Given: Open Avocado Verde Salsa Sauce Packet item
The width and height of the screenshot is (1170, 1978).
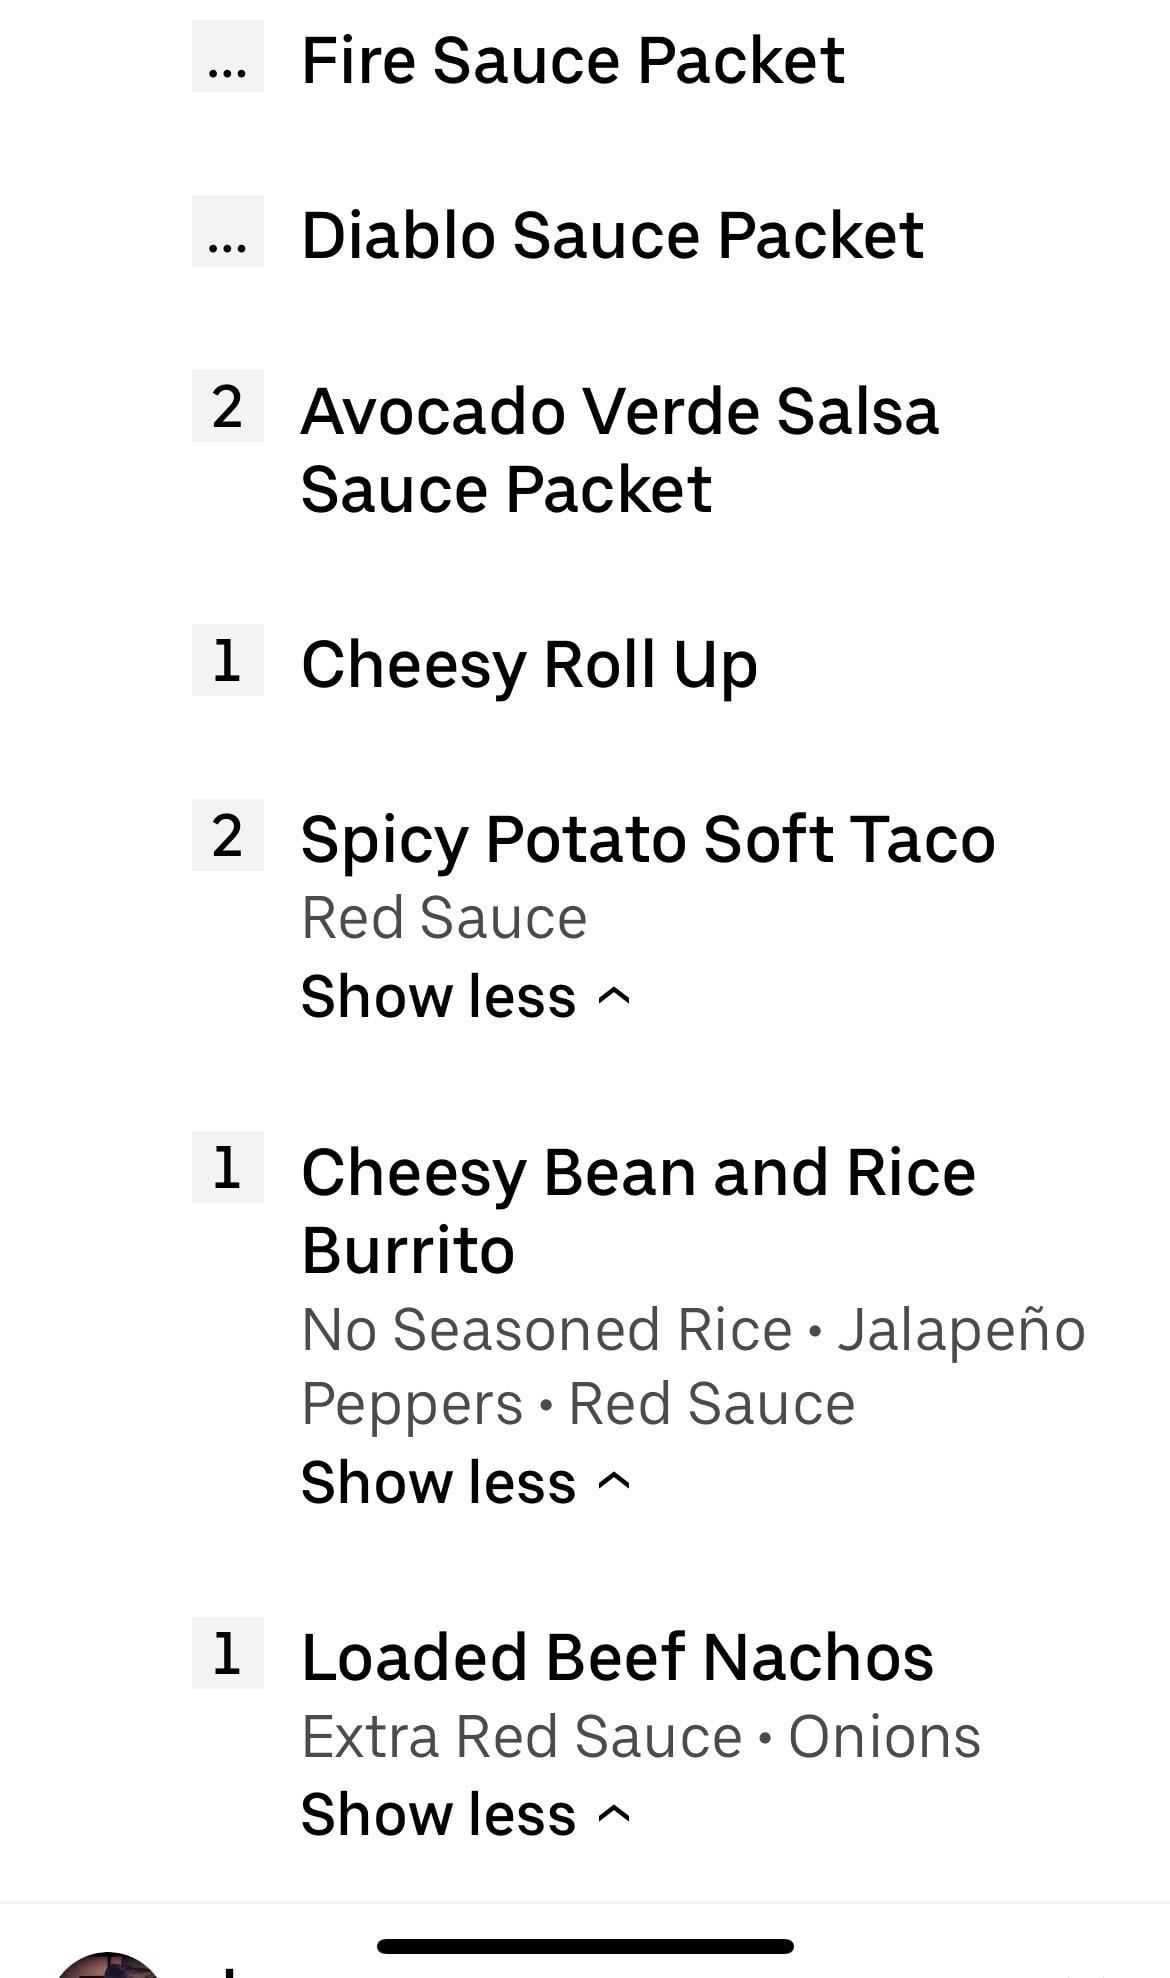Looking at the screenshot, I should 619,450.
